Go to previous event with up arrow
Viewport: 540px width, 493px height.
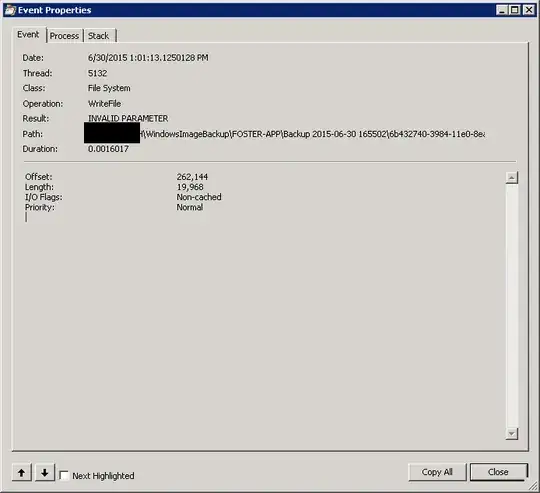[22, 472]
